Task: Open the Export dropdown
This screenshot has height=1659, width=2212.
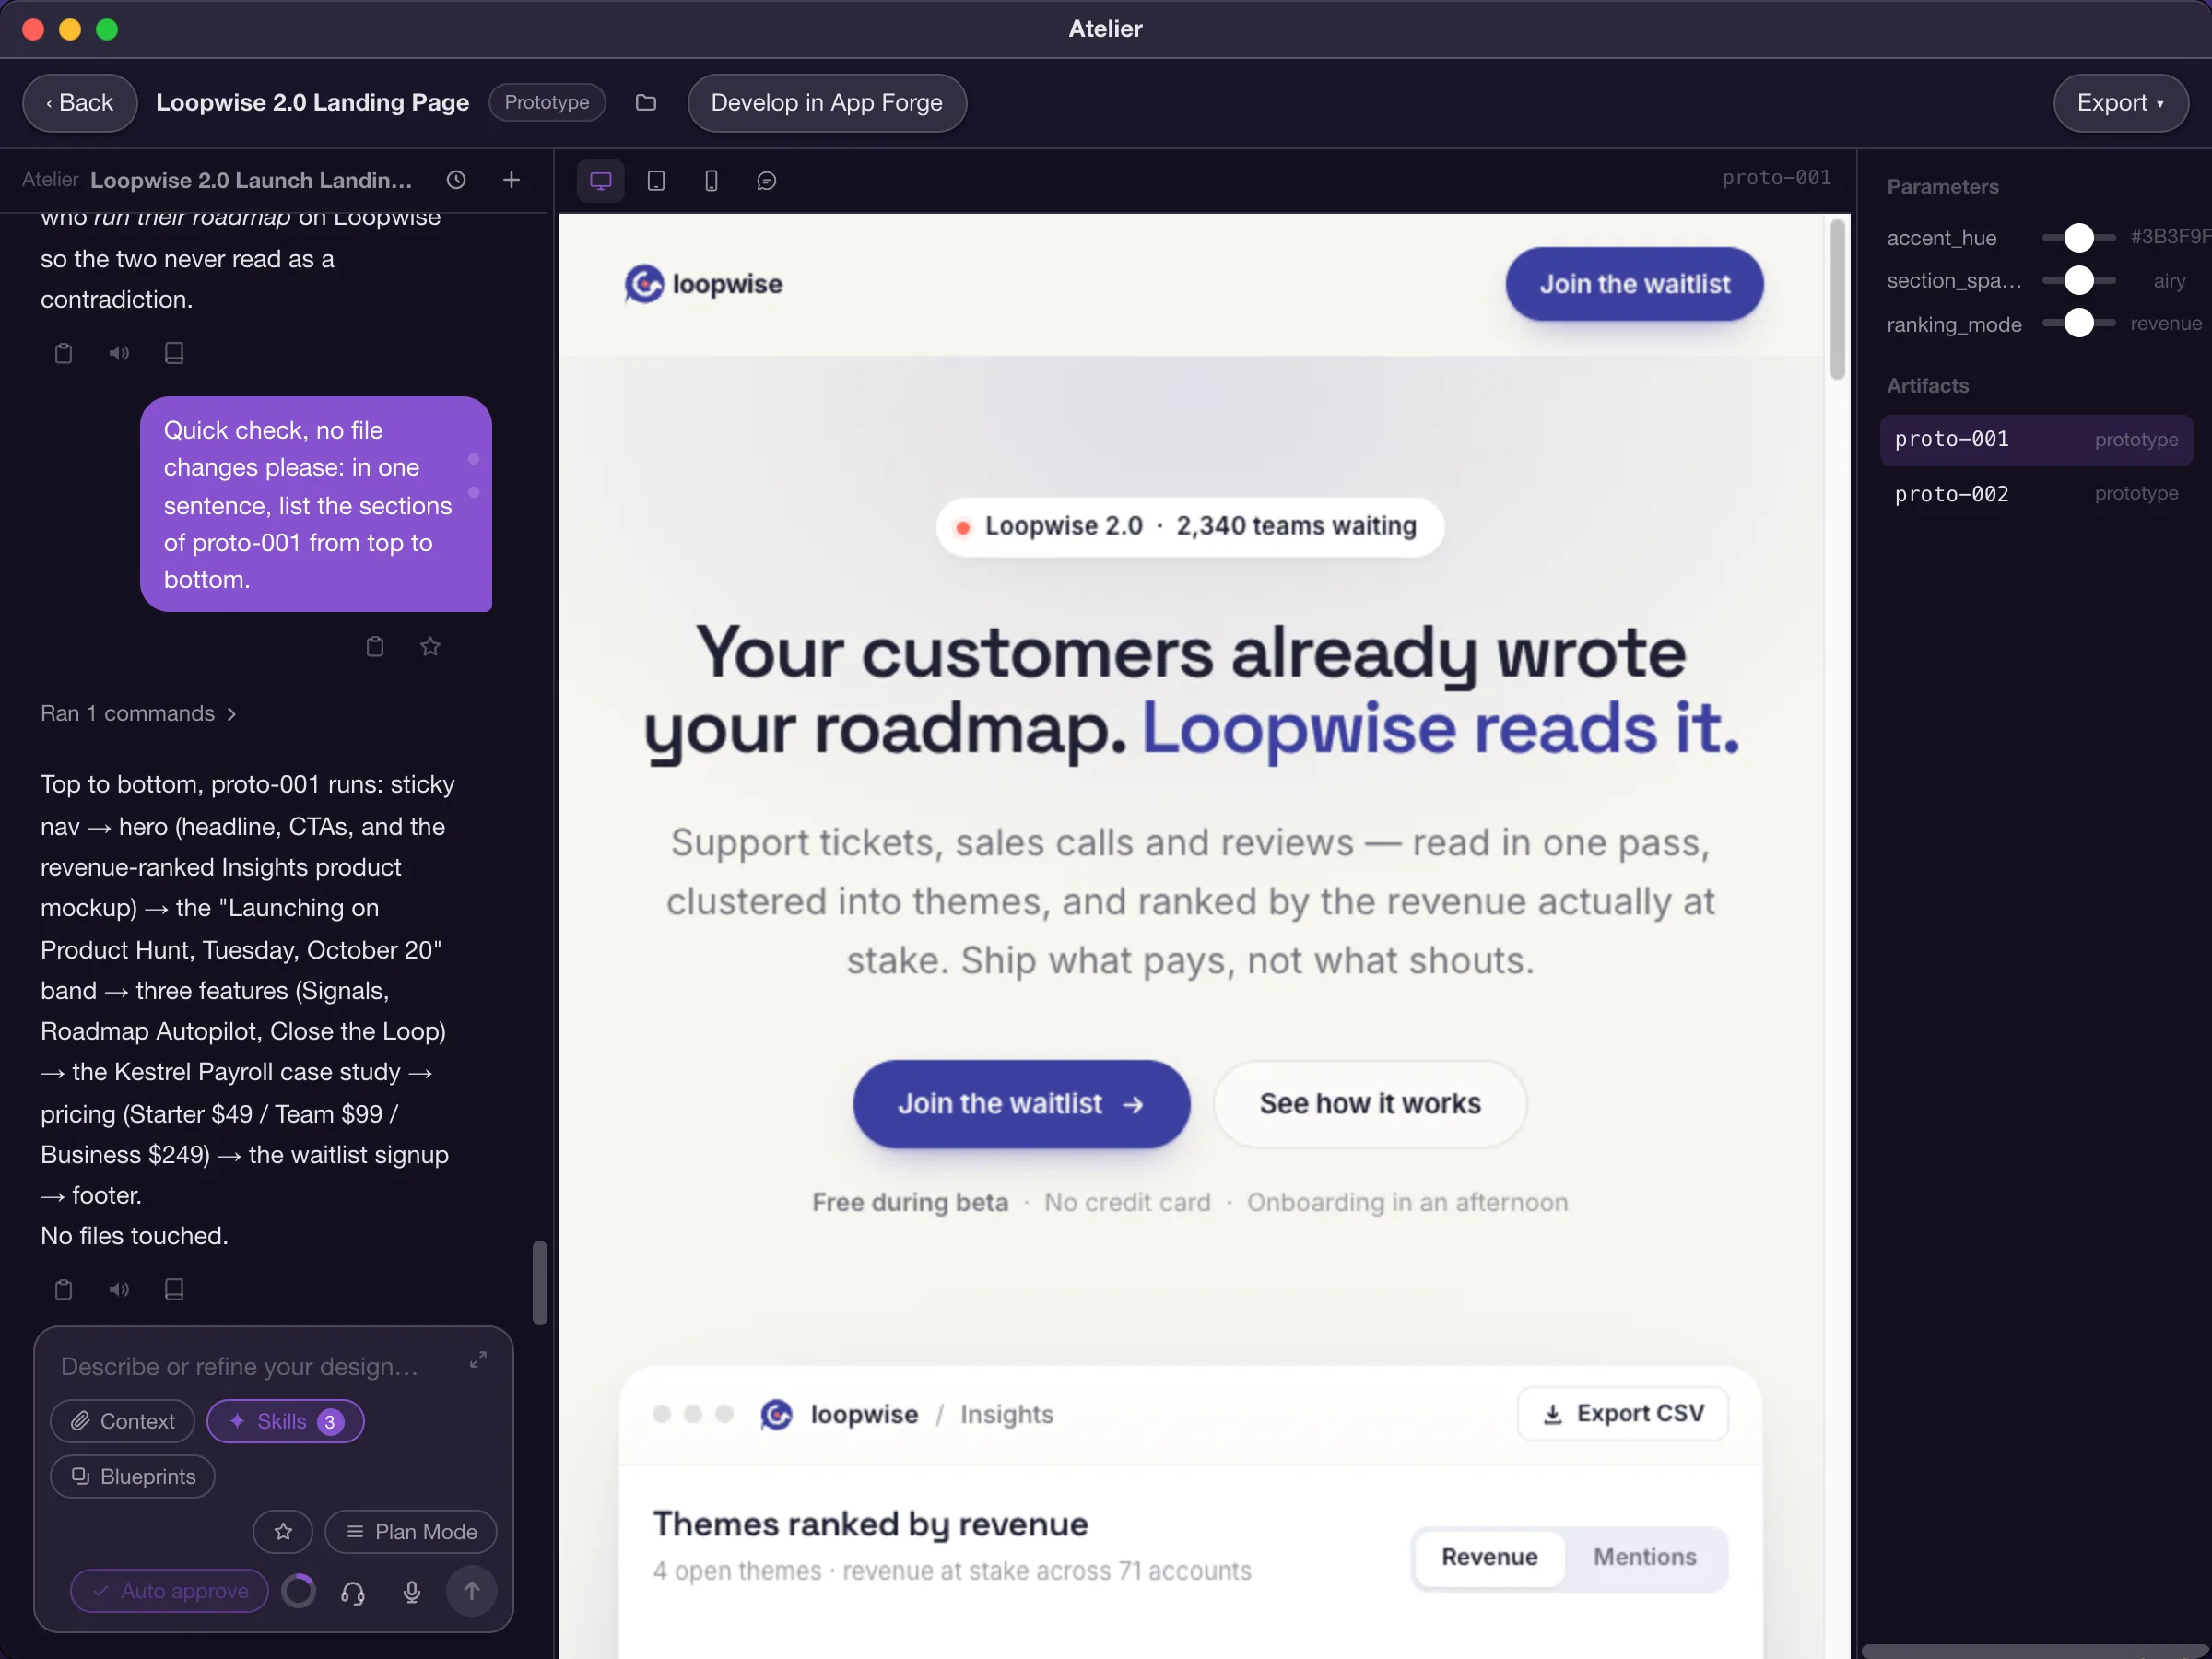Action: click(x=2120, y=102)
